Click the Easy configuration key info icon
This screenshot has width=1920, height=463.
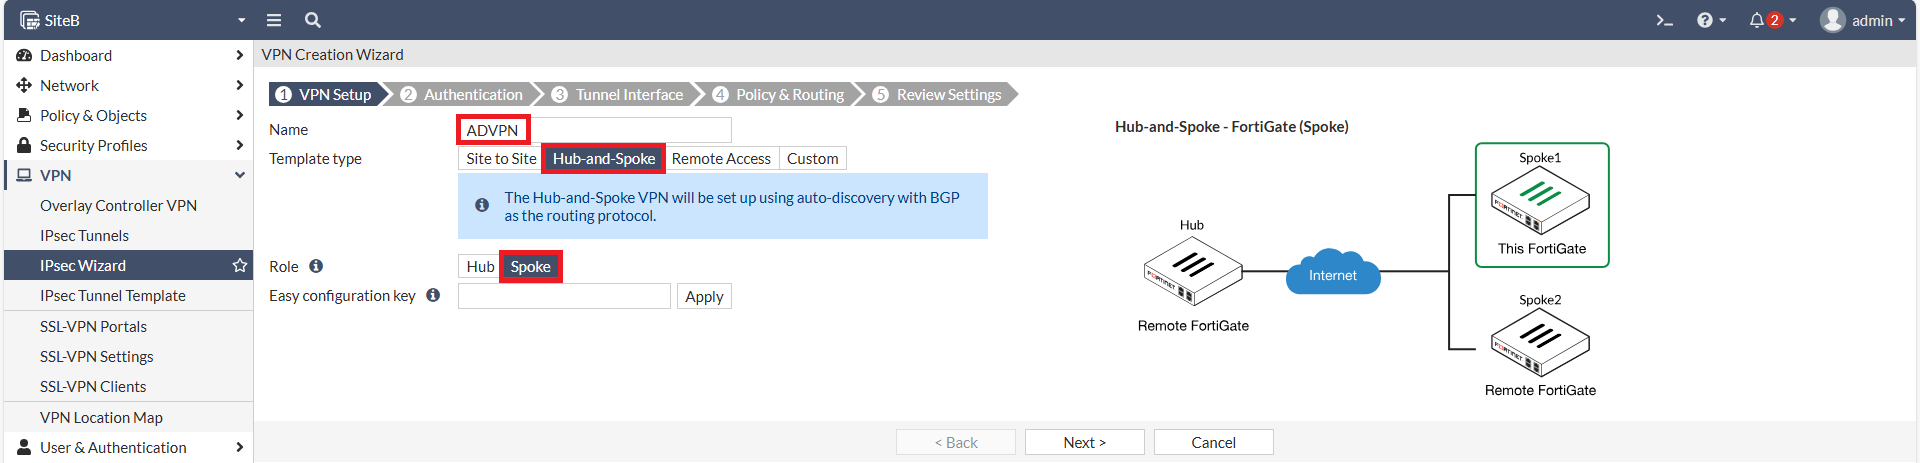pyautogui.click(x=433, y=295)
